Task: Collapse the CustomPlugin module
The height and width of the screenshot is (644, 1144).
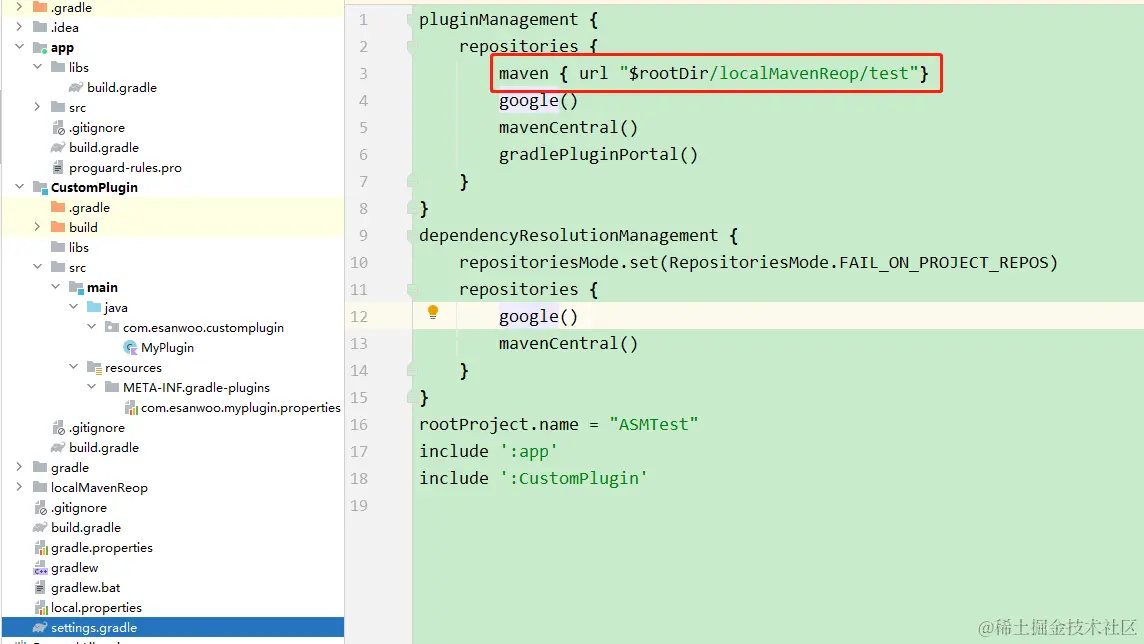Action: tap(19, 187)
